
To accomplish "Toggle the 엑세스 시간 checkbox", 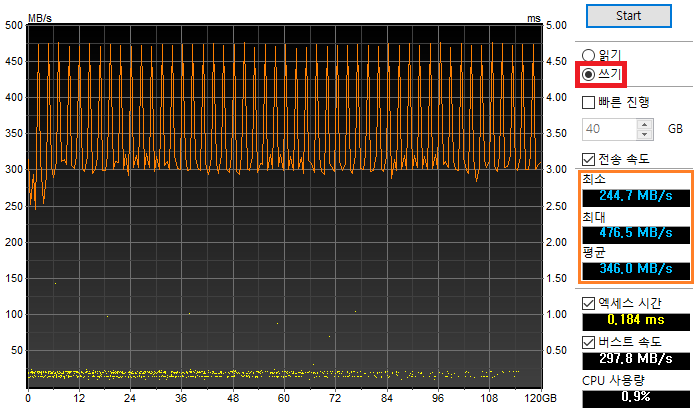I will (x=588, y=304).
